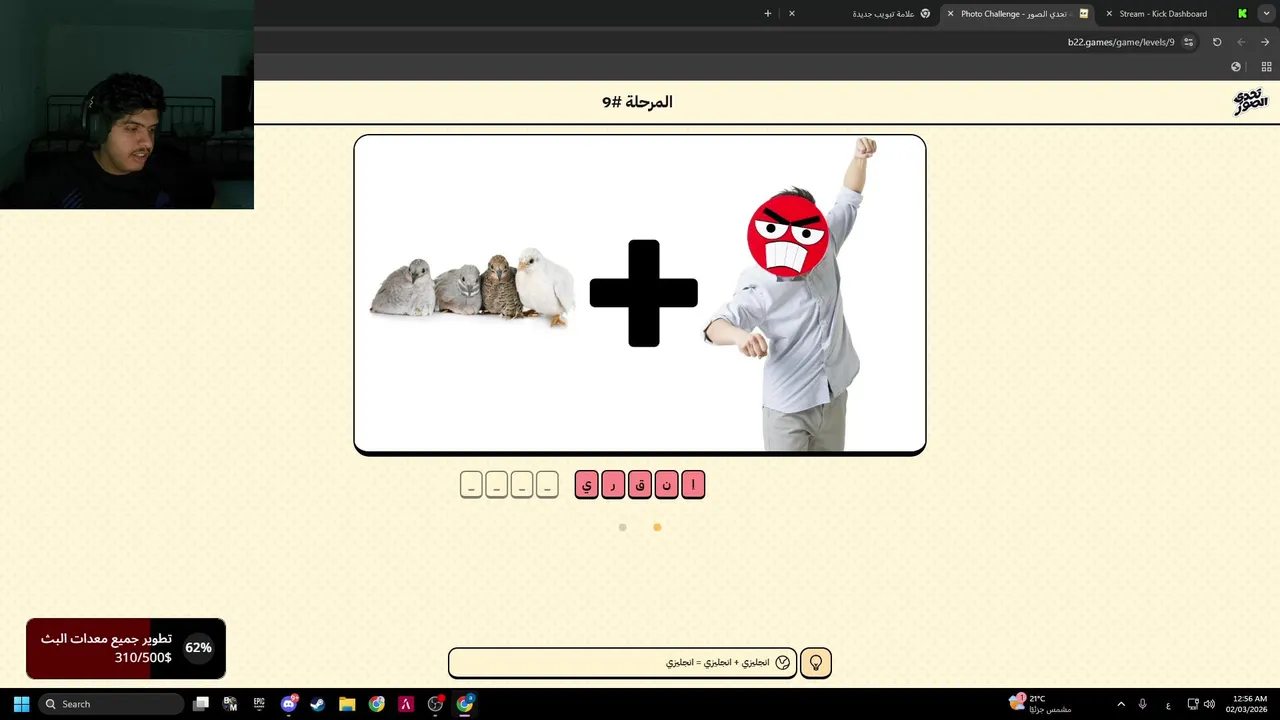Open the weather widget showing 21°C

click(1040, 704)
